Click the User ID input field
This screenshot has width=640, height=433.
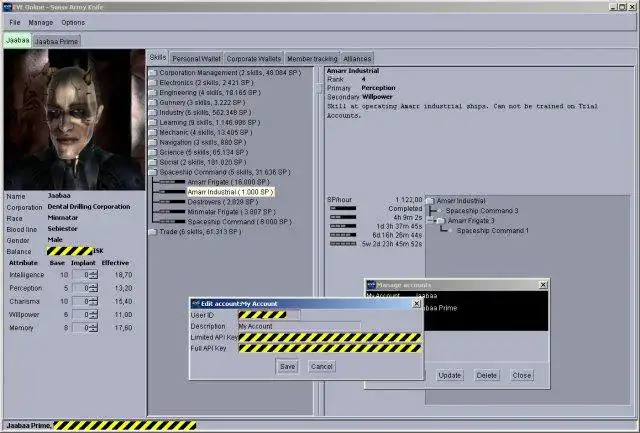tap(269, 315)
